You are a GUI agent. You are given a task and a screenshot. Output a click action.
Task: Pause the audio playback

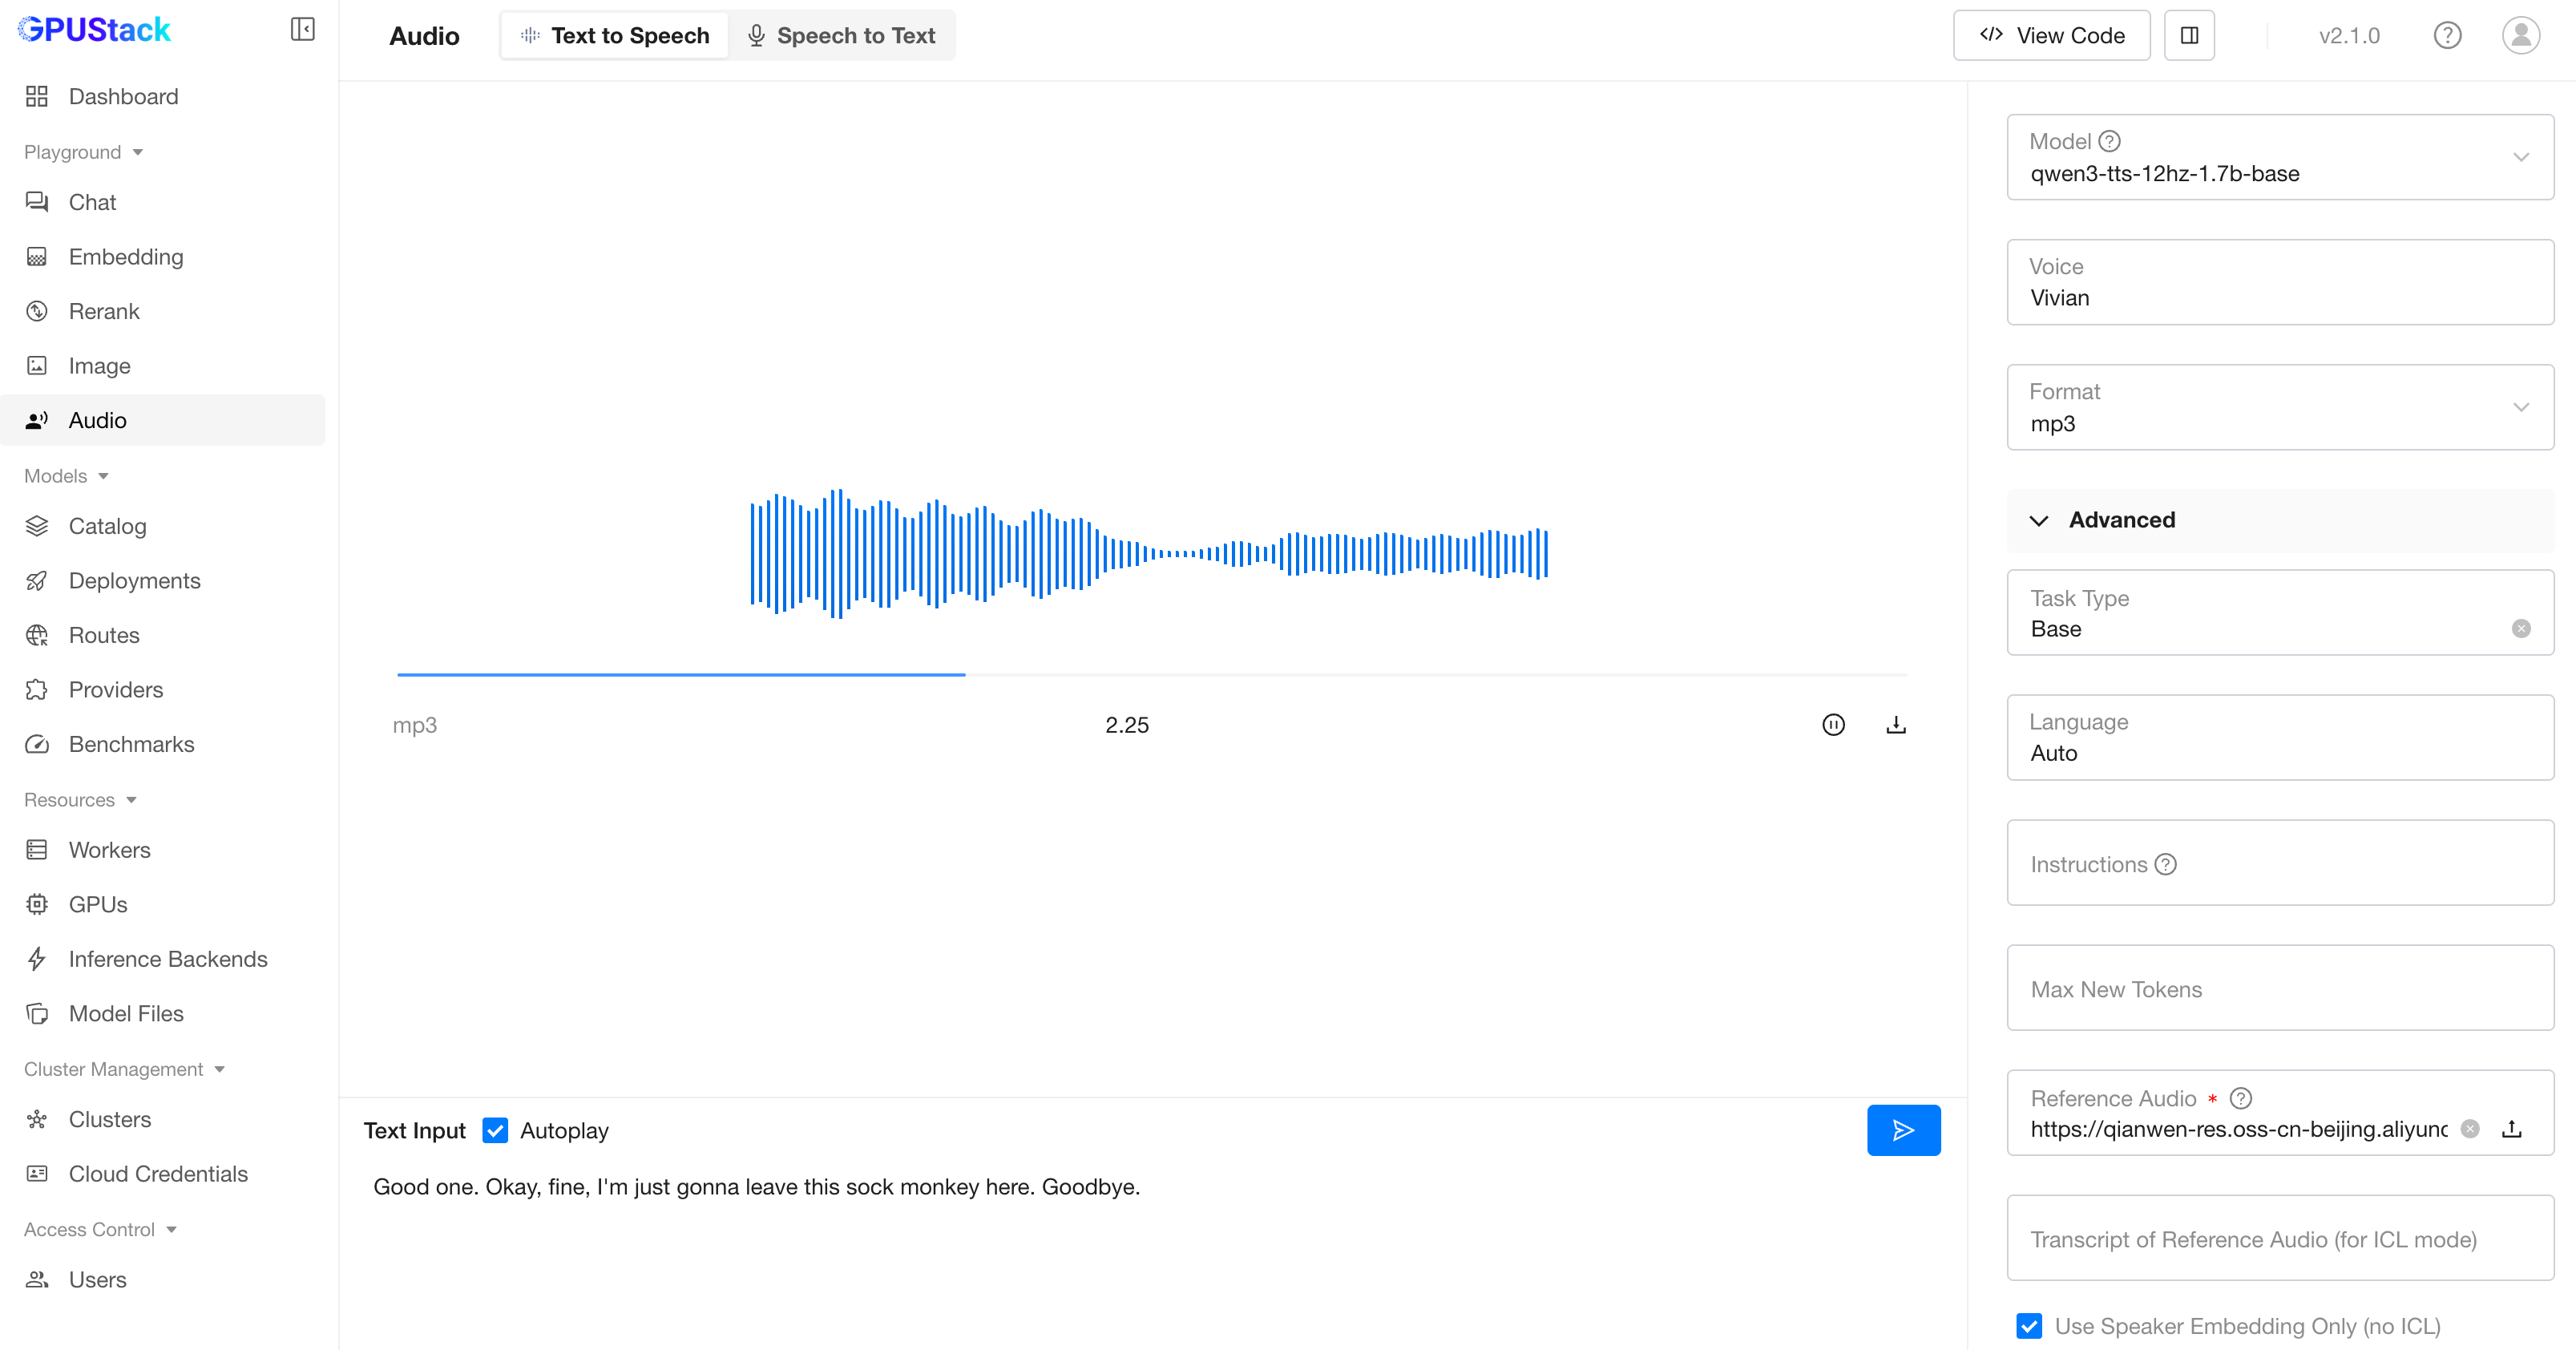1833,725
